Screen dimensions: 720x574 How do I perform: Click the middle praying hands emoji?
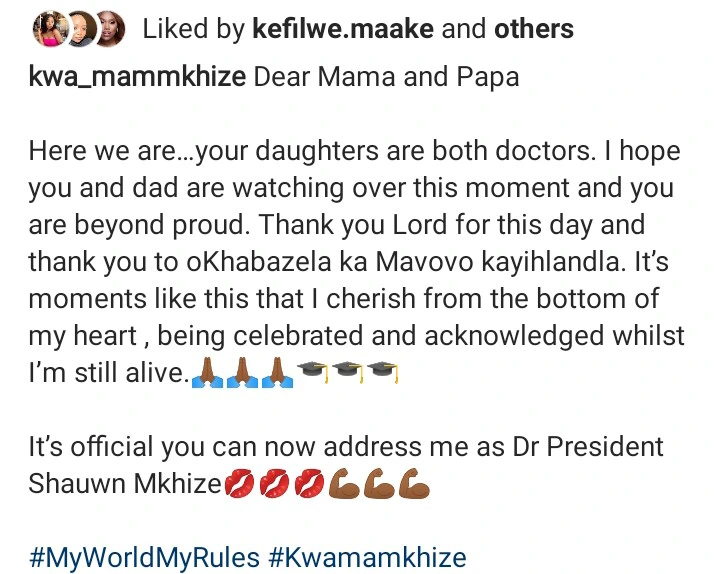coord(242,372)
